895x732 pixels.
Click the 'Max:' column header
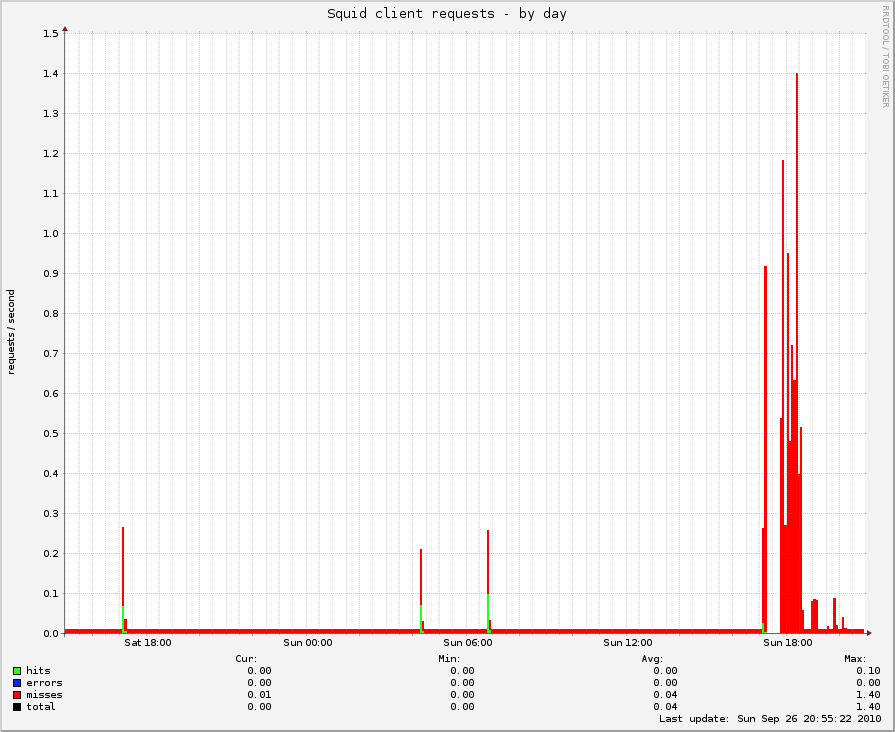(855, 659)
